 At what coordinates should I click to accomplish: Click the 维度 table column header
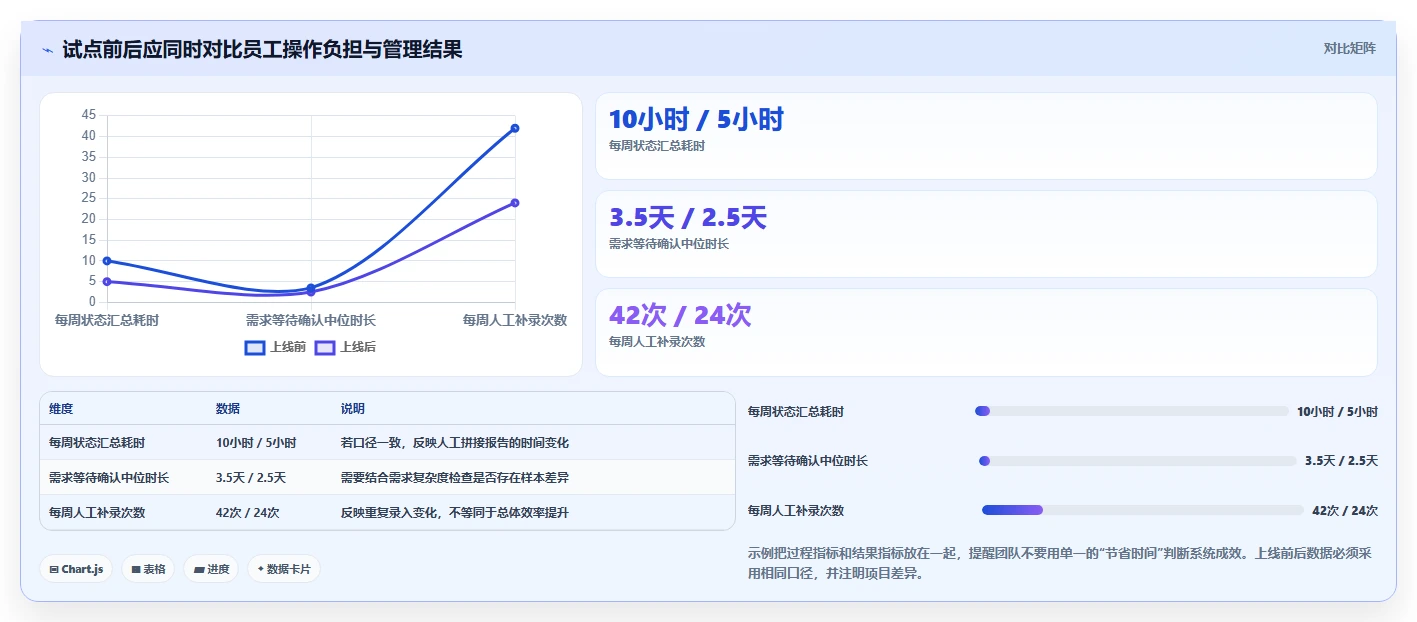tap(61, 409)
